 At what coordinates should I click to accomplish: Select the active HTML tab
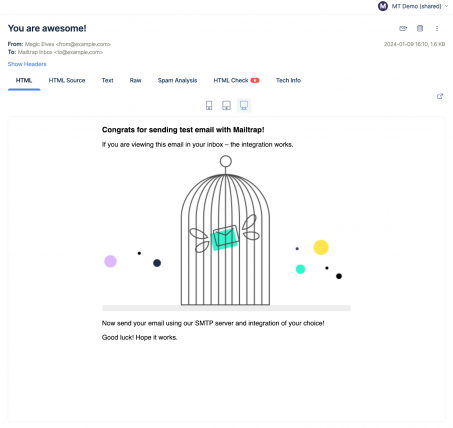[x=24, y=80]
